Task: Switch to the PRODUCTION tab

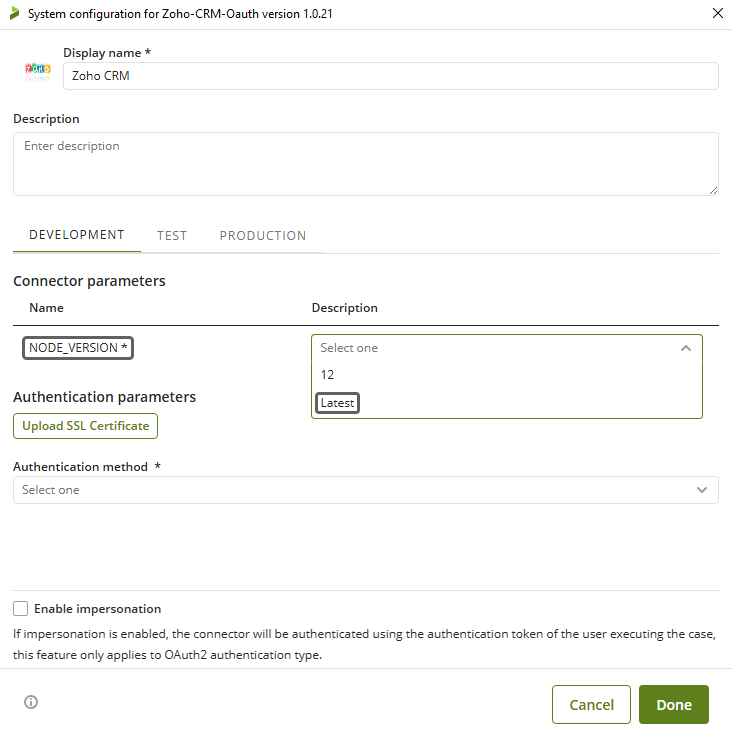Action: click(x=263, y=236)
